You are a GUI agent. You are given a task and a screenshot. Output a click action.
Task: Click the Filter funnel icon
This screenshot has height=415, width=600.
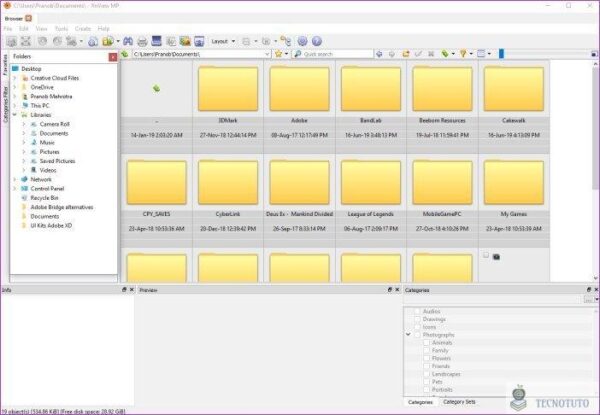pos(463,54)
